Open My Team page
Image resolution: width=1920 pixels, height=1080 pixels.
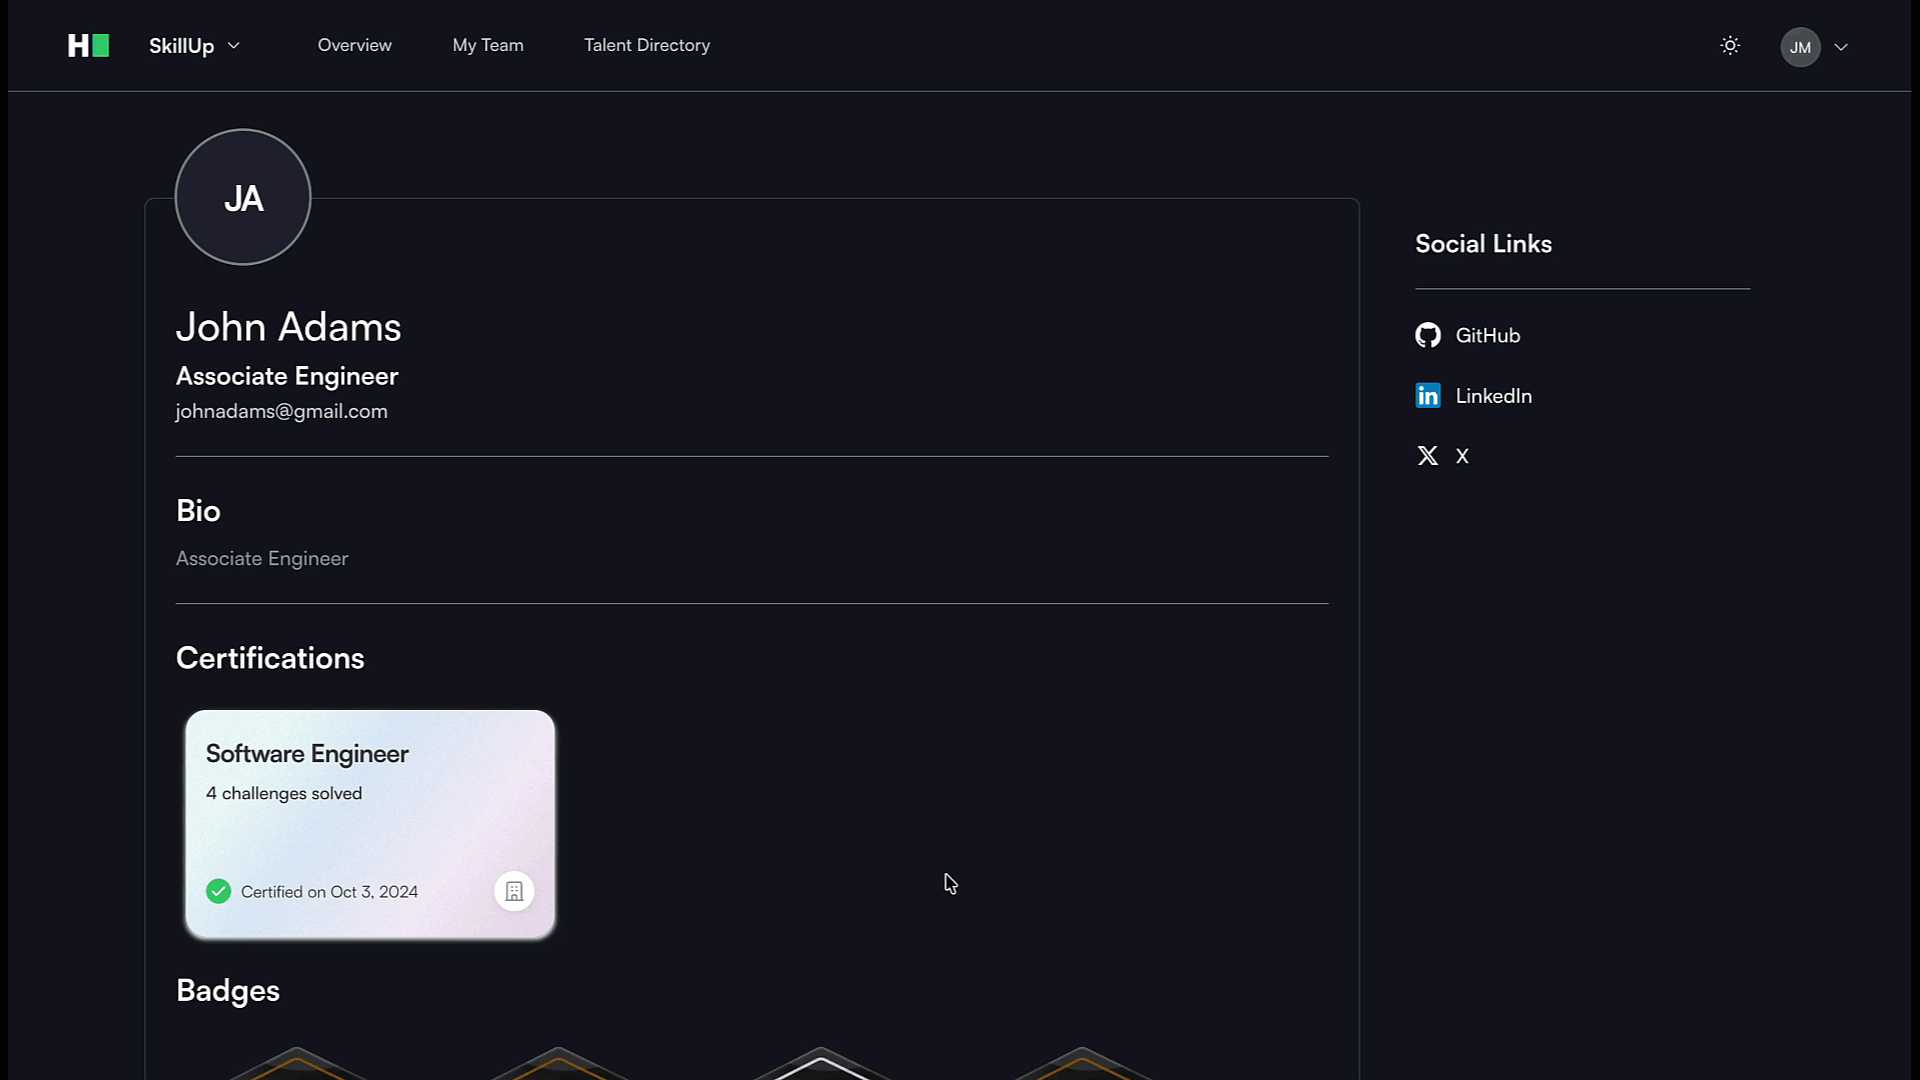[x=487, y=45]
